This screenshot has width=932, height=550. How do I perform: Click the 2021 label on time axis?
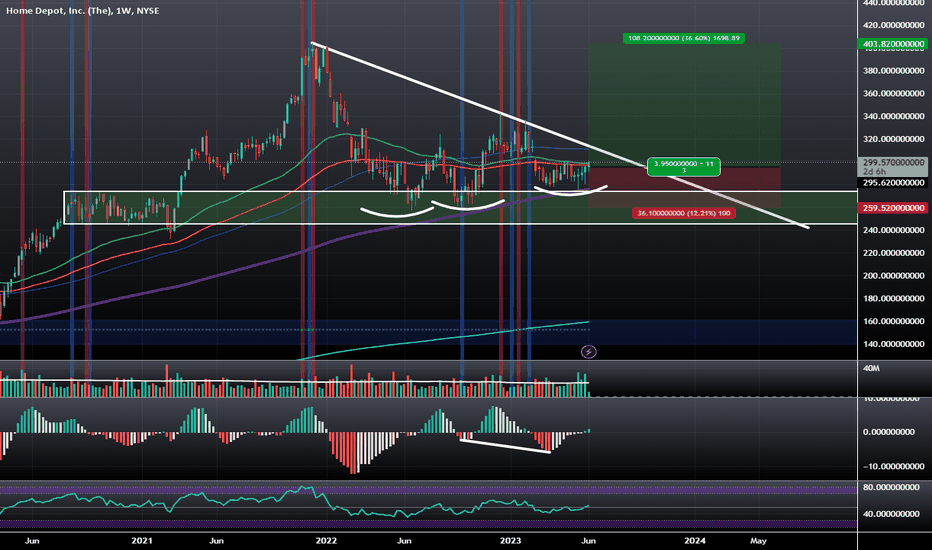(x=141, y=540)
